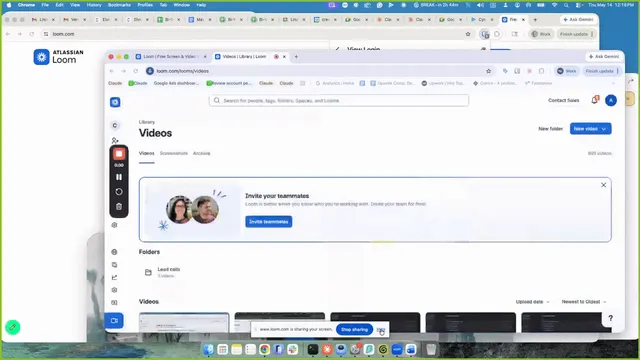Image resolution: width=640 pixels, height=360 pixels.
Task: Click the blue camera record button in the sidebar
Action: (x=114, y=321)
